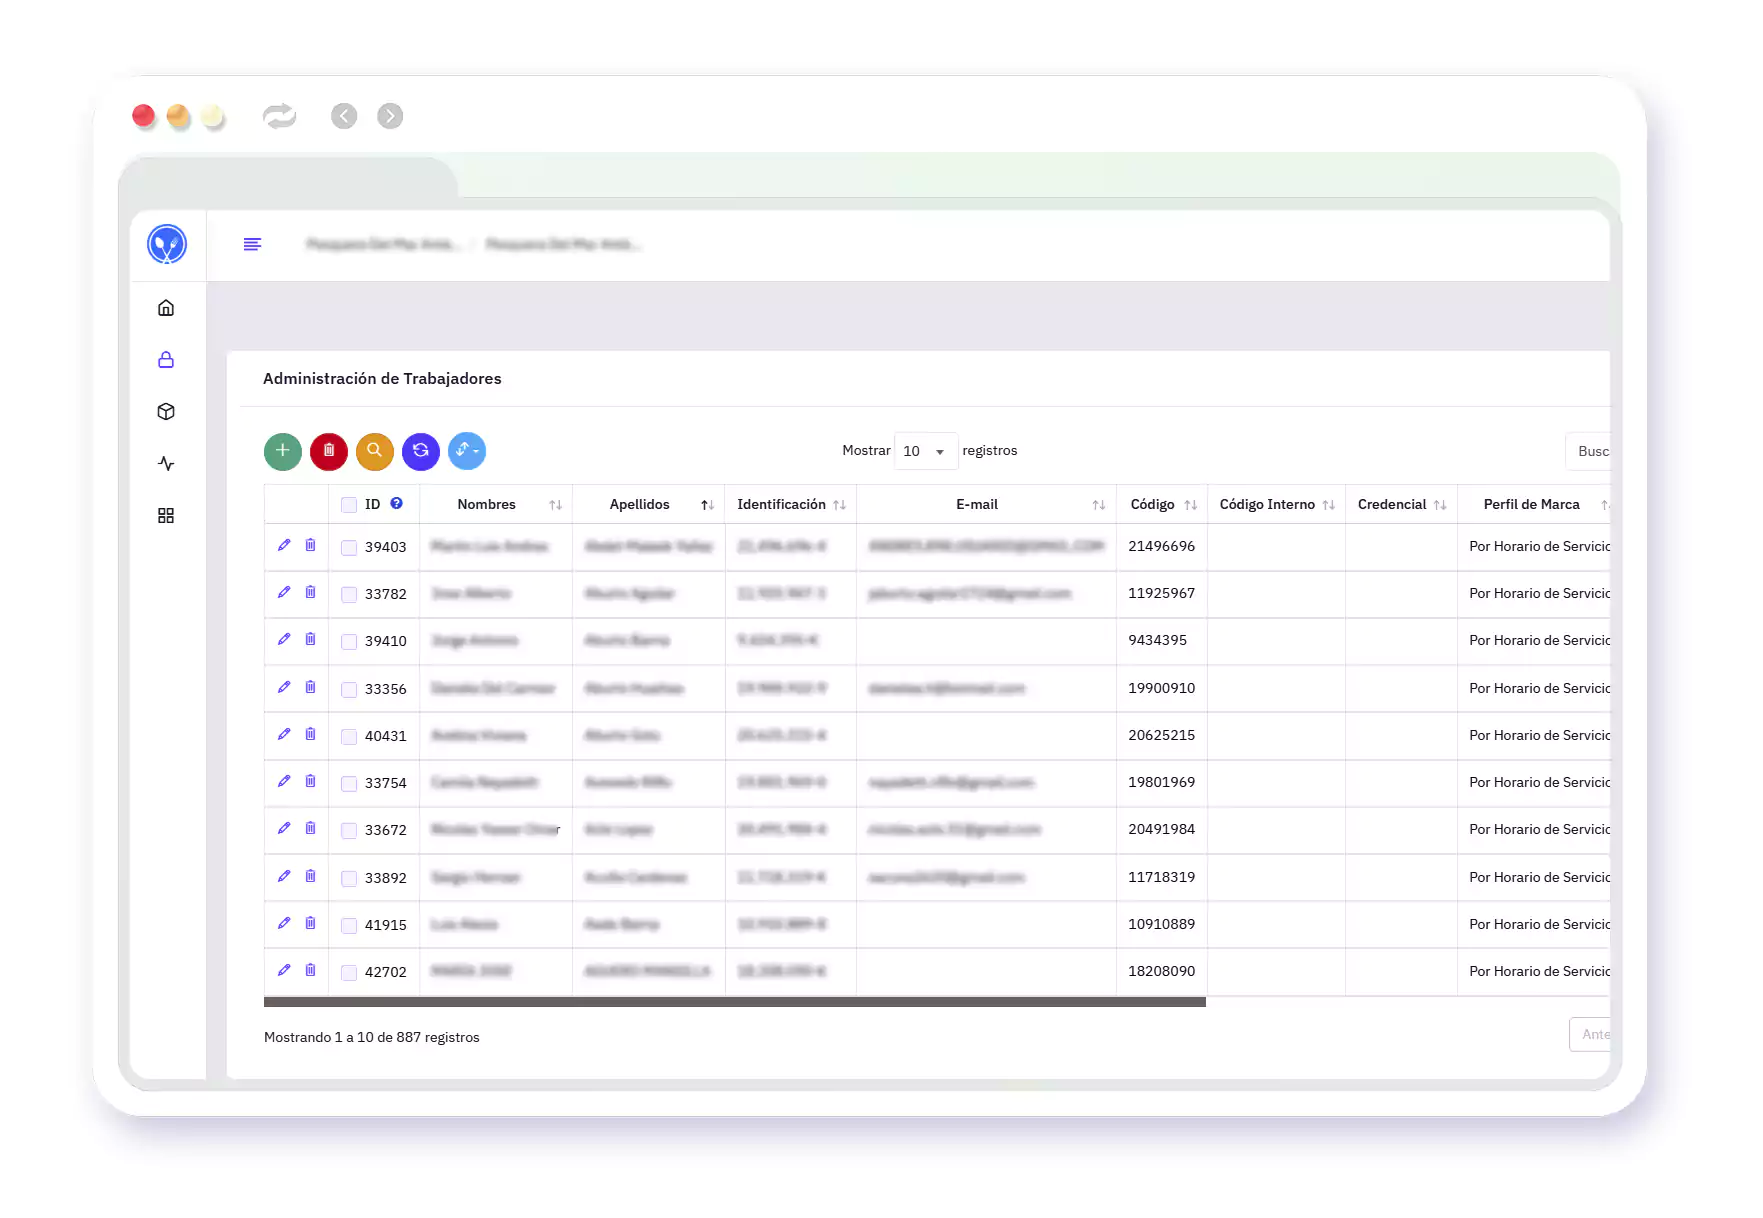
Task: Toggle the hamburger menu icon
Action: pyautogui.click(x=252, y=244)
